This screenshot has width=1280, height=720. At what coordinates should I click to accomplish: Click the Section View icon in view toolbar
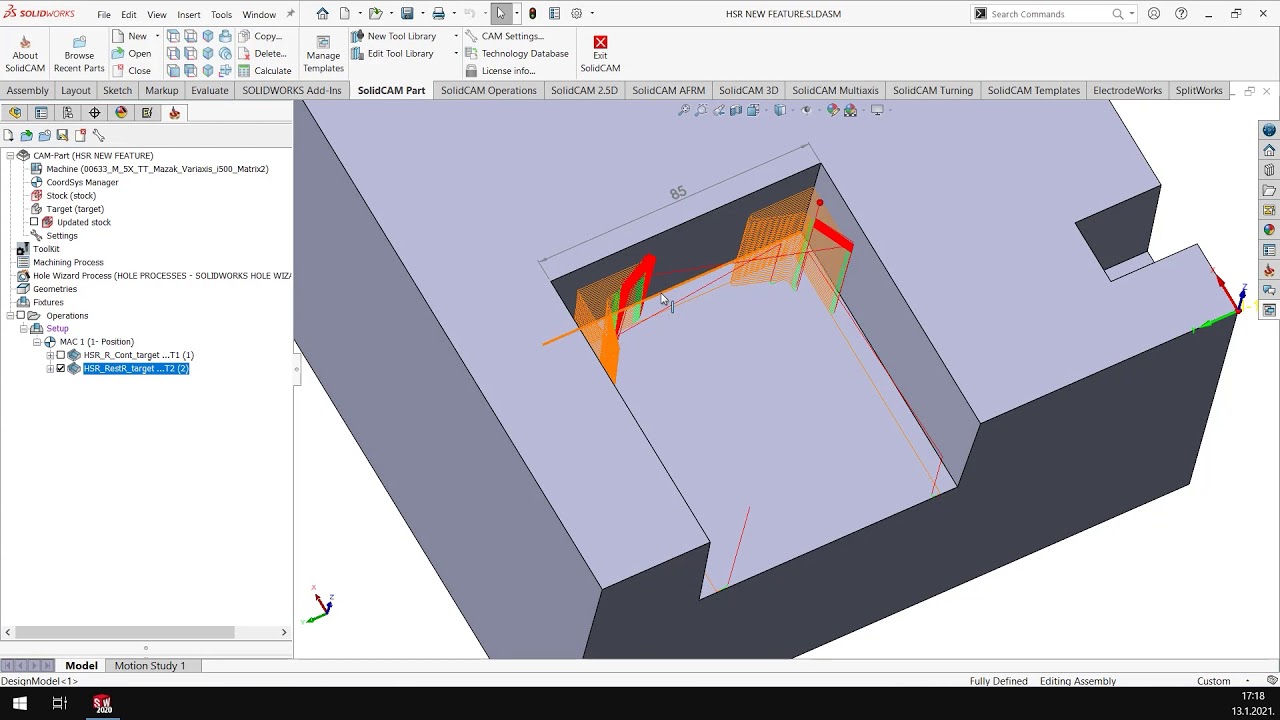736,111
